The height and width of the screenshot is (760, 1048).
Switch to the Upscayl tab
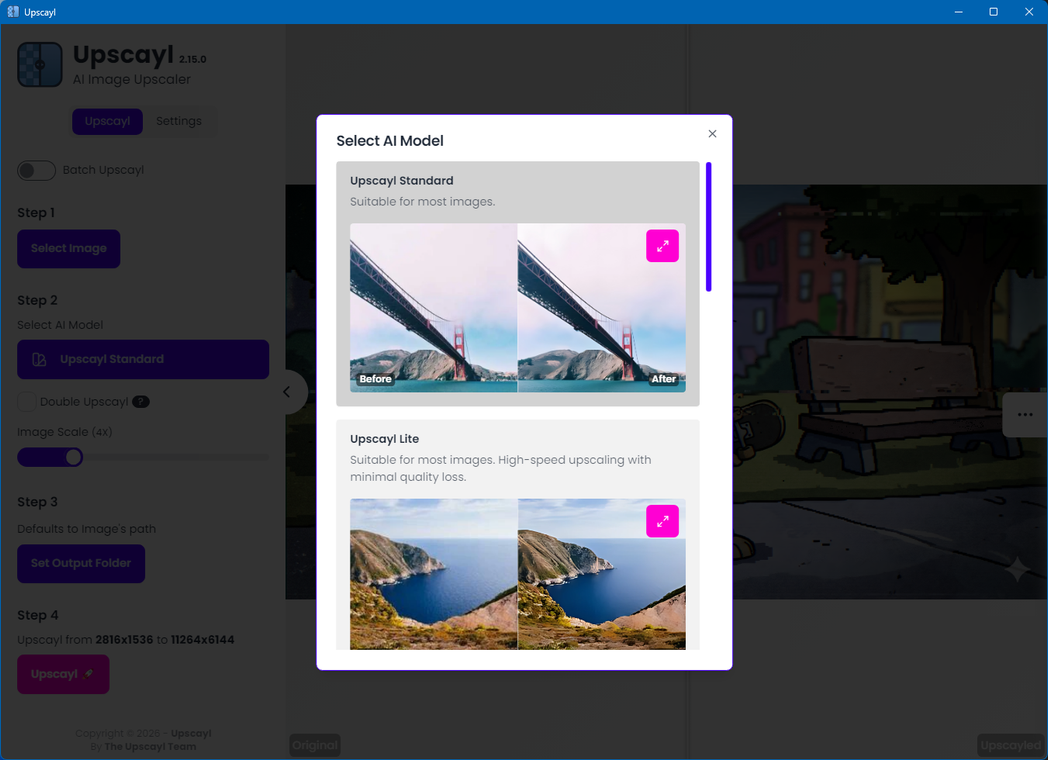[108, 121]
